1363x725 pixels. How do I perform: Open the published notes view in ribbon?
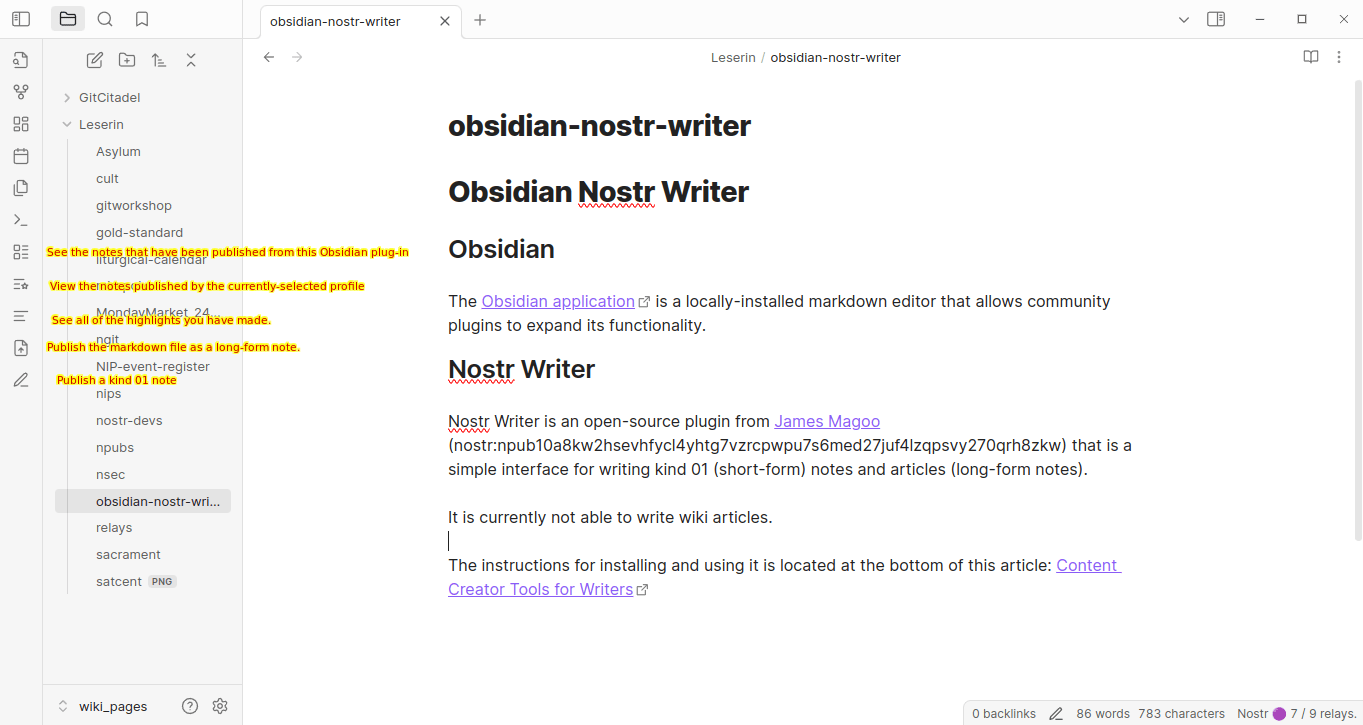(21, 252)
